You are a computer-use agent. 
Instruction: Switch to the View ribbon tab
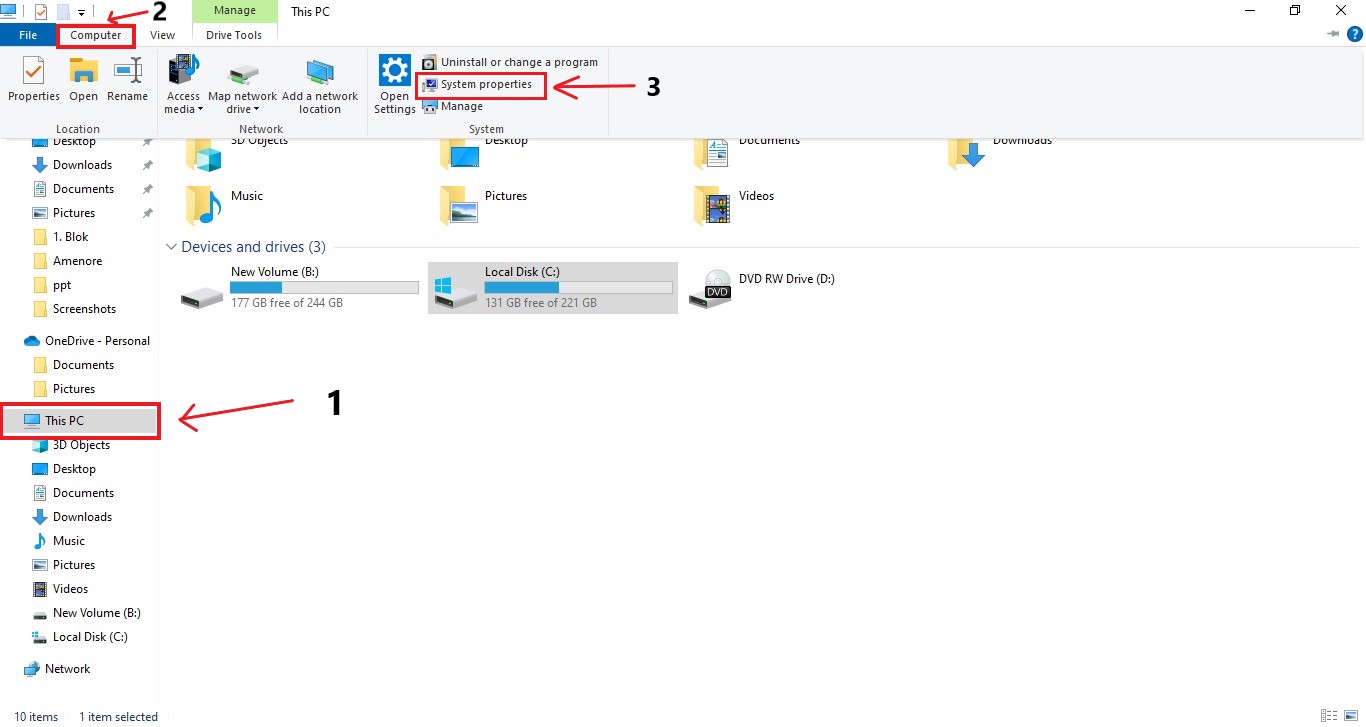click(162, 35)
